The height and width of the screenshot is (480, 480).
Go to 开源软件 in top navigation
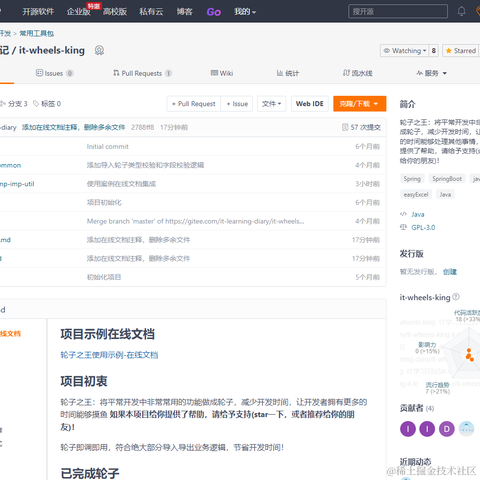coord(38,12)
